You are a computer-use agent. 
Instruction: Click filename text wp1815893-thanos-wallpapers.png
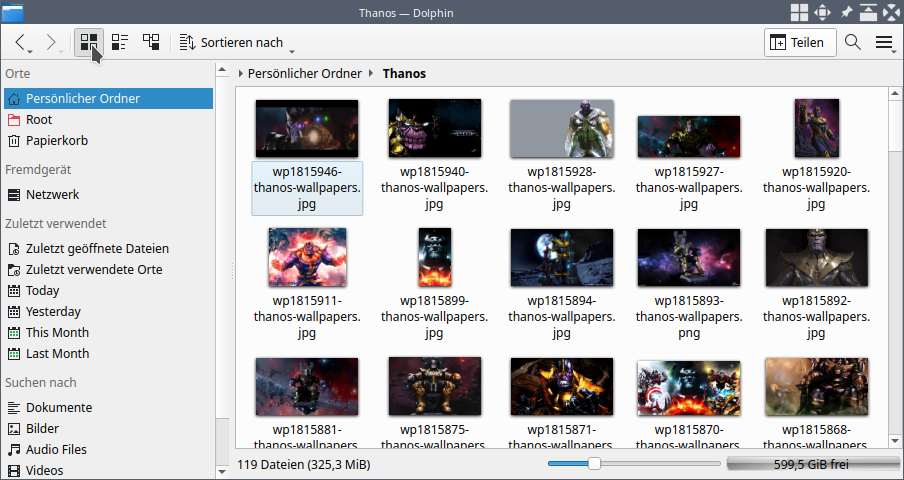689,317
